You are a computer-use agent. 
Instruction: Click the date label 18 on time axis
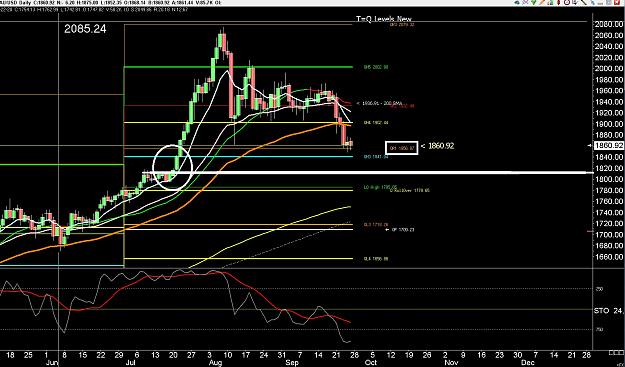9,355
